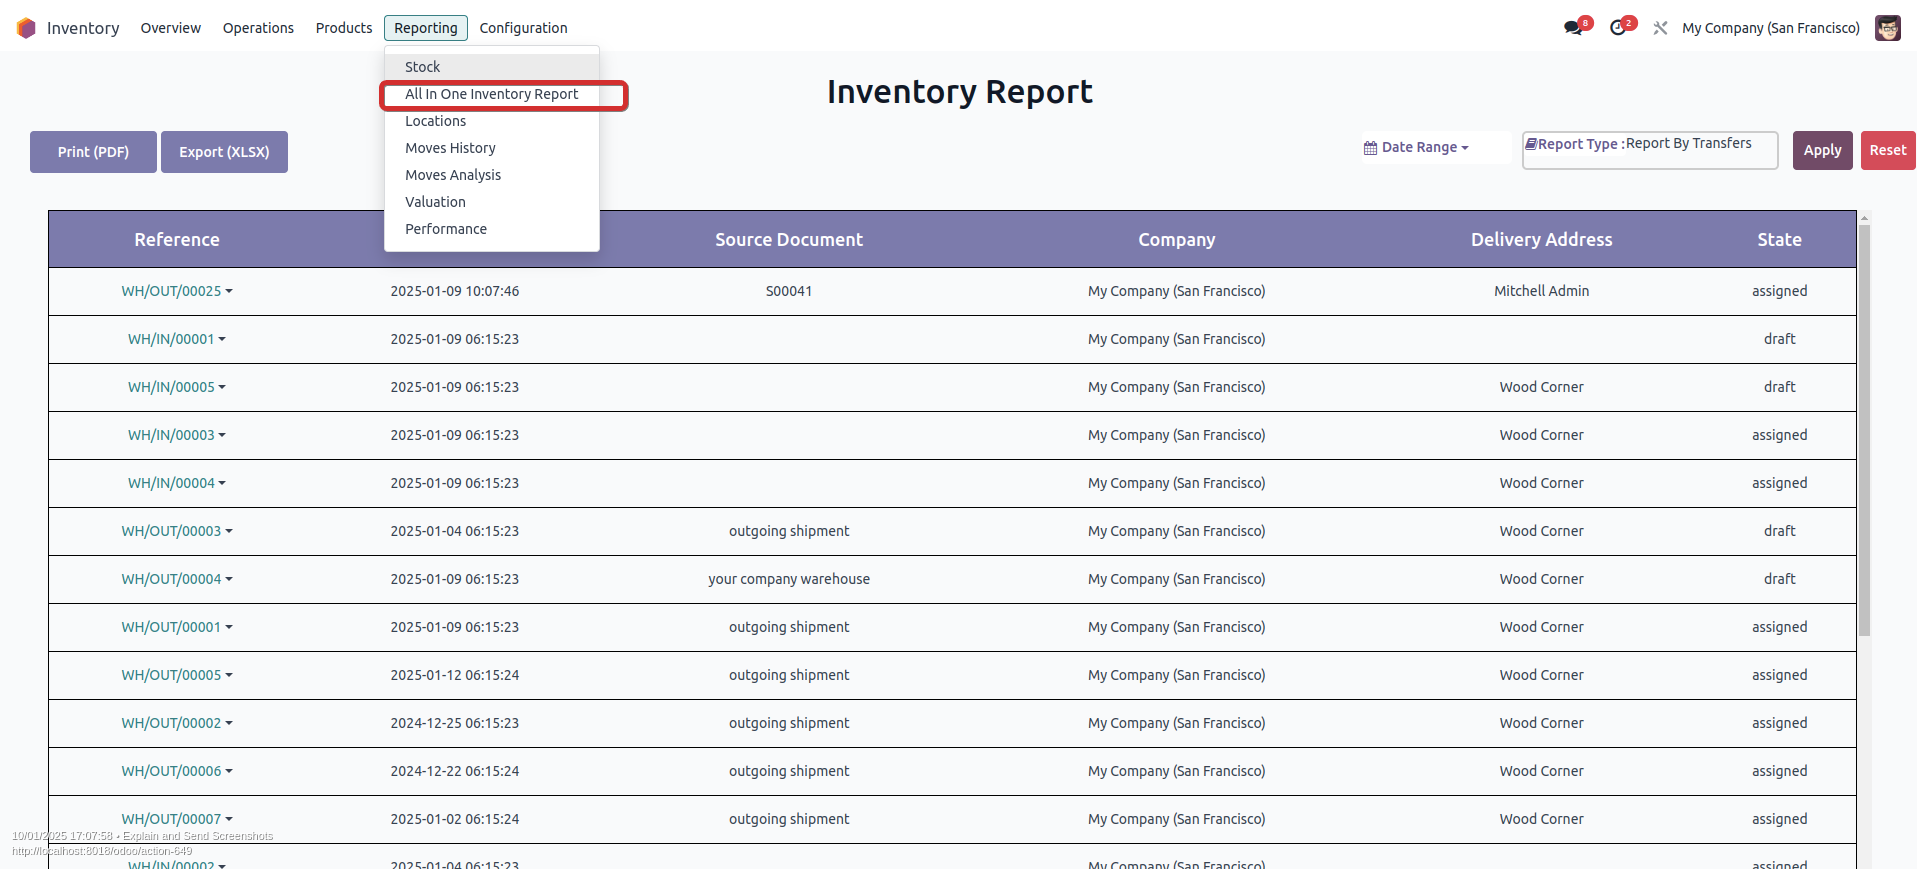Click the Export (XLSX) button

coord(224,152)
